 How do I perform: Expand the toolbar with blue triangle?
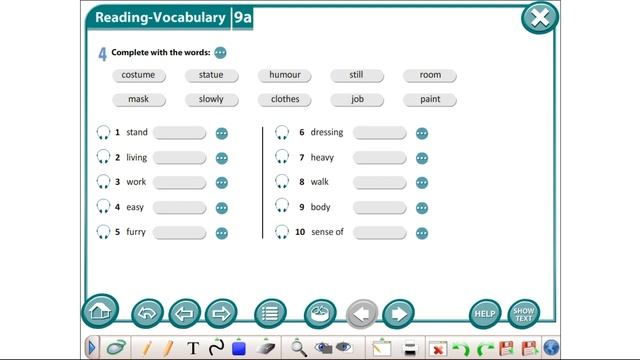(x=92, y=348)
